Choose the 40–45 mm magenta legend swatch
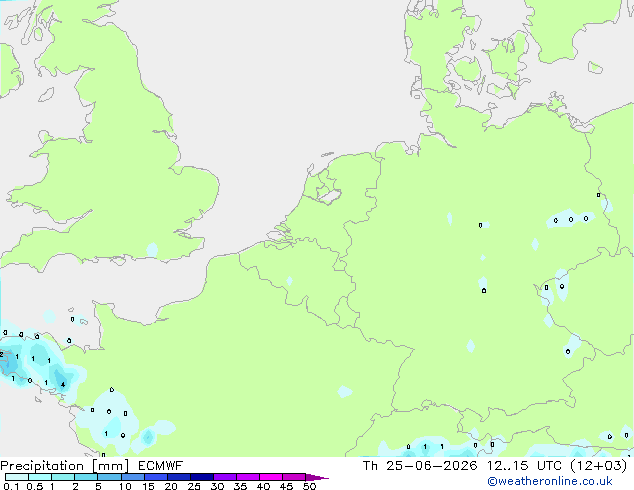 point(271,477)
